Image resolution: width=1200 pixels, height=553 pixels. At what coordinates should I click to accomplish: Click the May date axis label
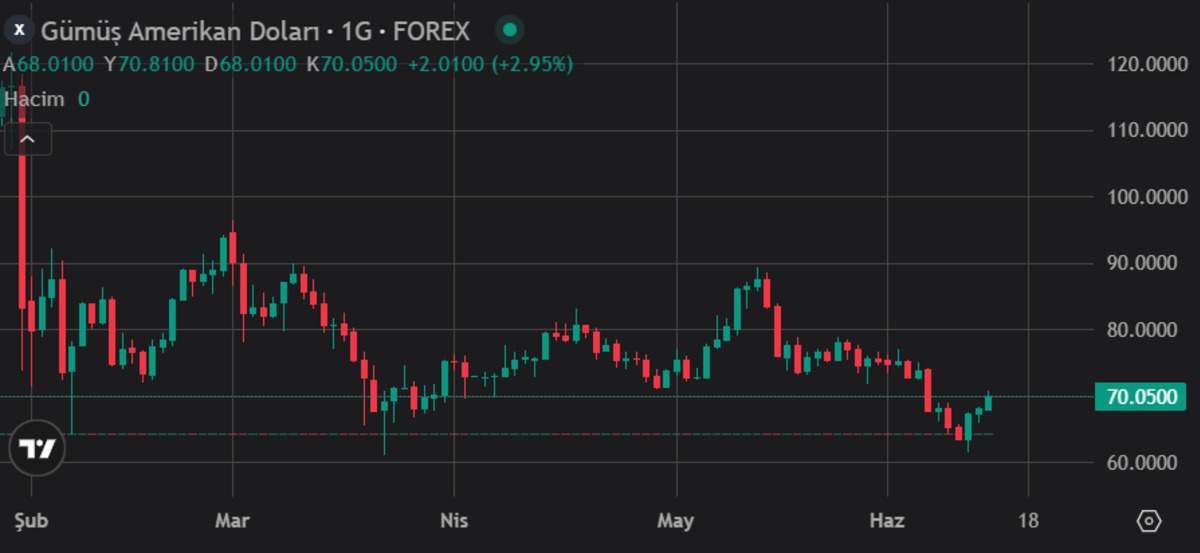[675, 521]
